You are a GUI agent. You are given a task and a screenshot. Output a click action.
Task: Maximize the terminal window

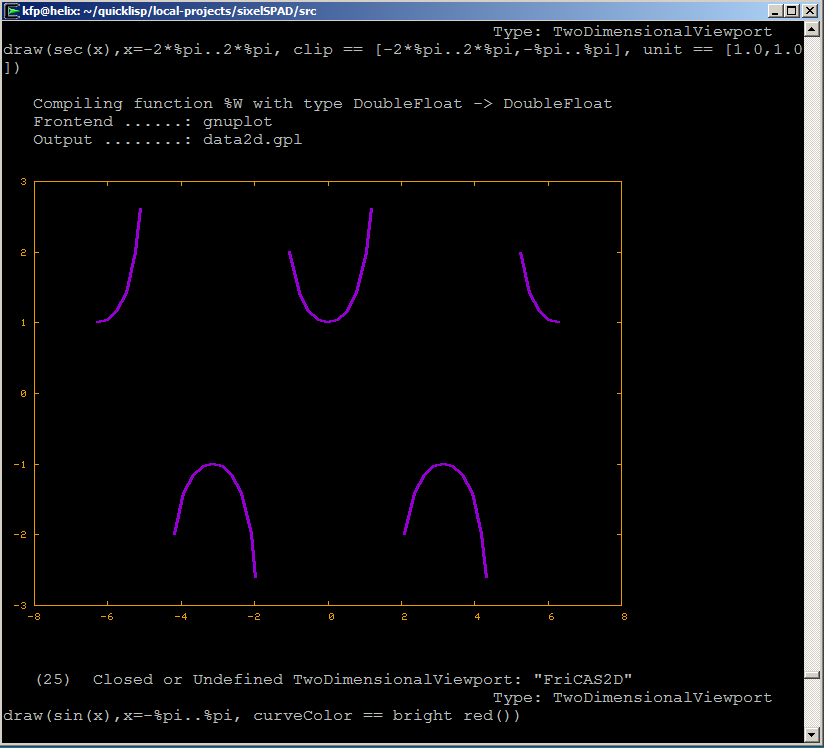coord(791,11)
